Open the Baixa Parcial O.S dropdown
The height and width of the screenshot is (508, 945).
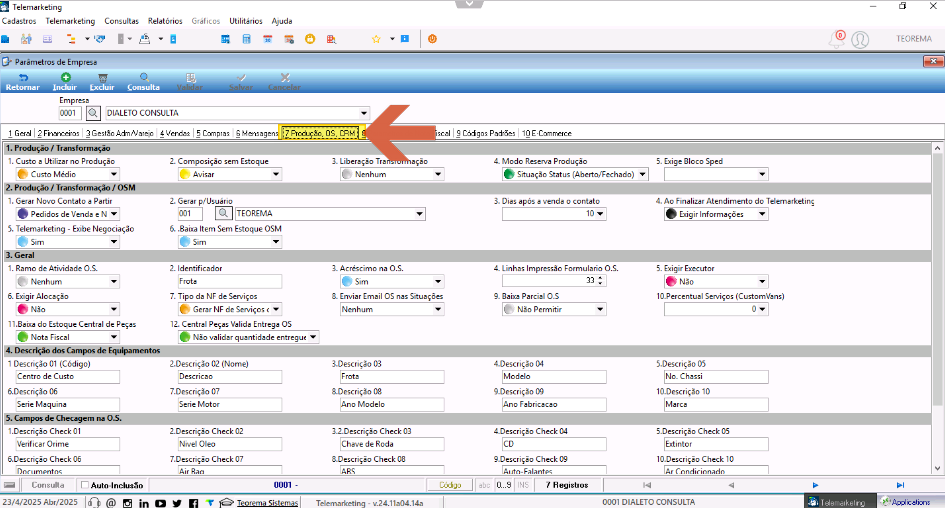600,309
